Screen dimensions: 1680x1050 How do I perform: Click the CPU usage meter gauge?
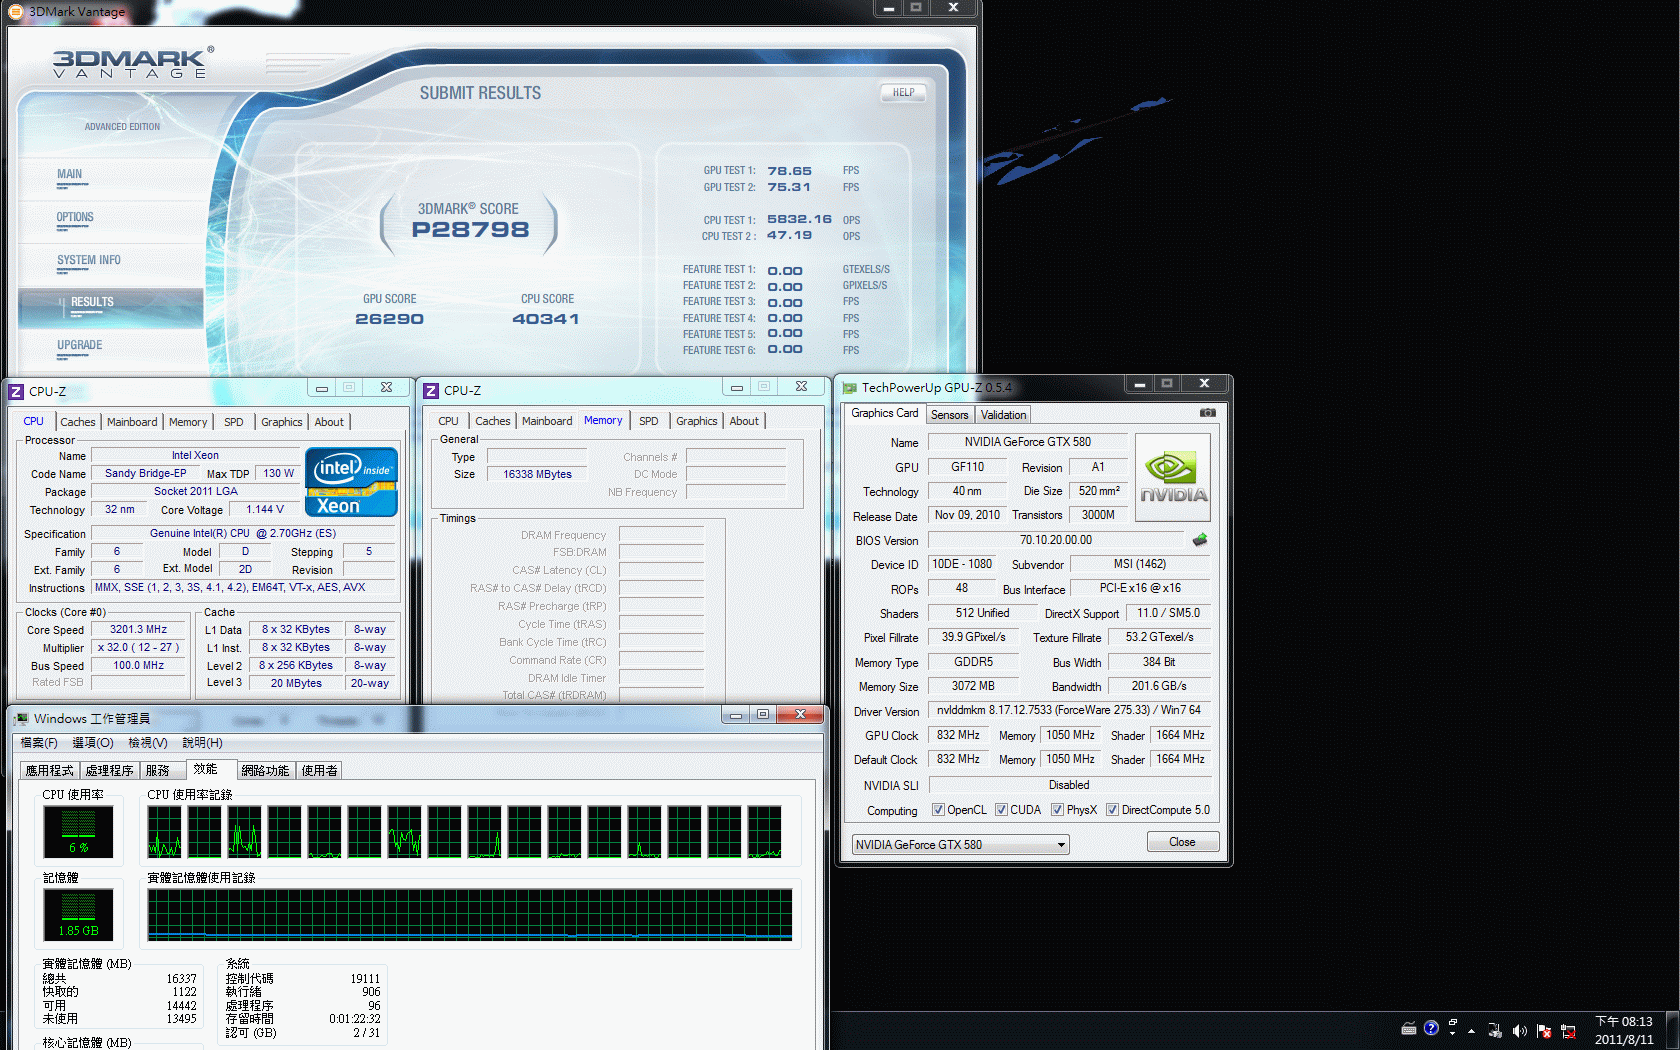[x=78, y=831]
